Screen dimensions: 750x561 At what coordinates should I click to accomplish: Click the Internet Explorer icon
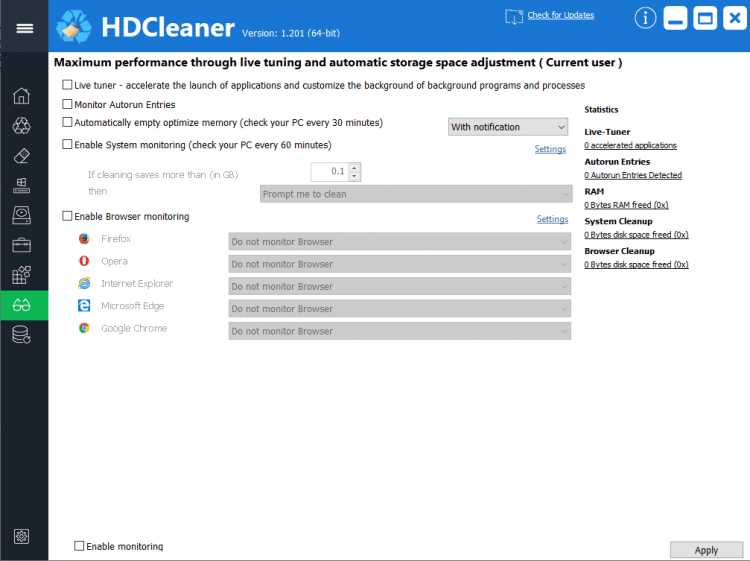(84, 283)
